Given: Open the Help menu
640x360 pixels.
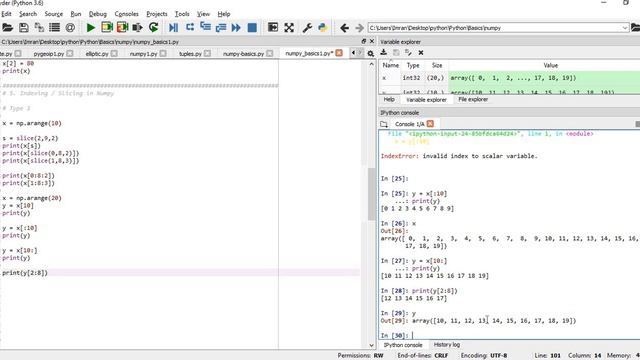Looking at the screenshot, I should pyautogui.click(x=224, y=14).
